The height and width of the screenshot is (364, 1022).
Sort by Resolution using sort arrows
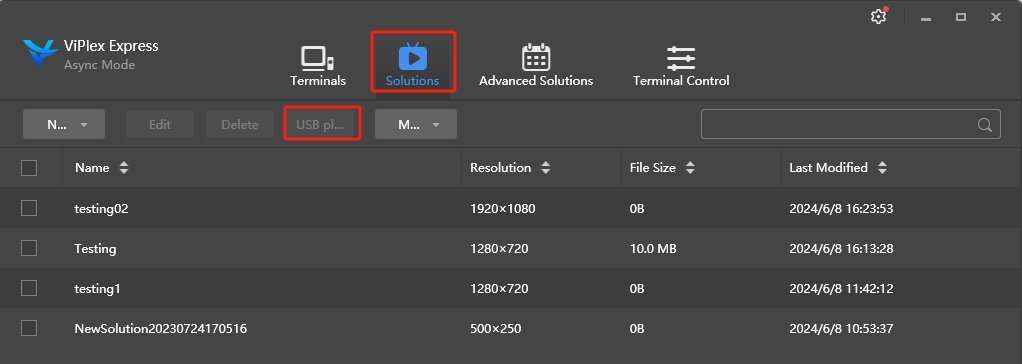point(546,168)
